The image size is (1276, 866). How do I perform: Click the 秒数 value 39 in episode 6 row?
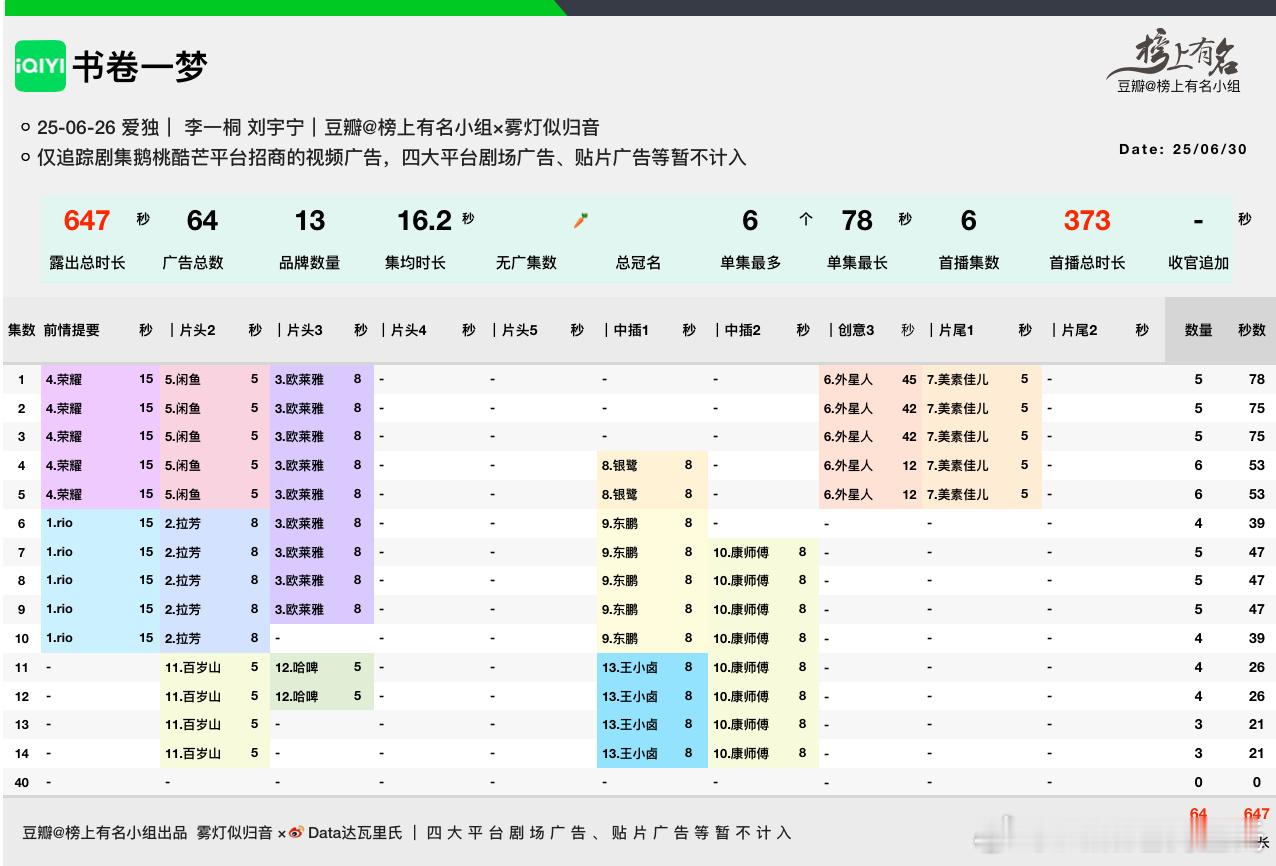click(1257, 523)
